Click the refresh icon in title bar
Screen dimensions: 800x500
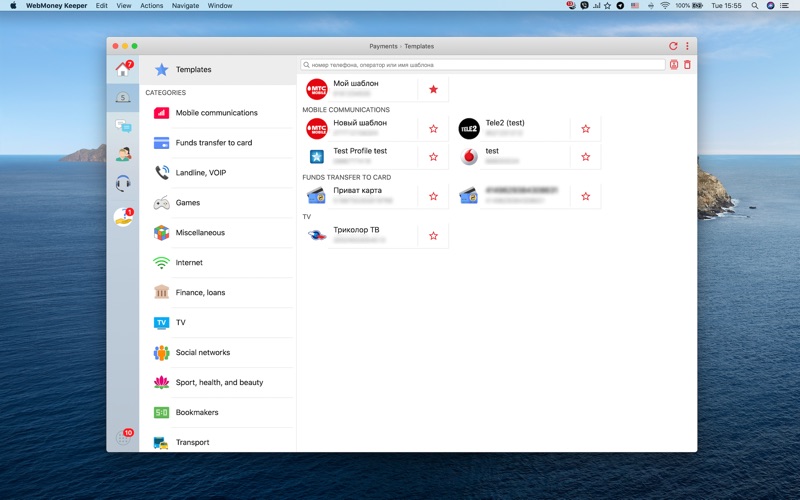673,46
